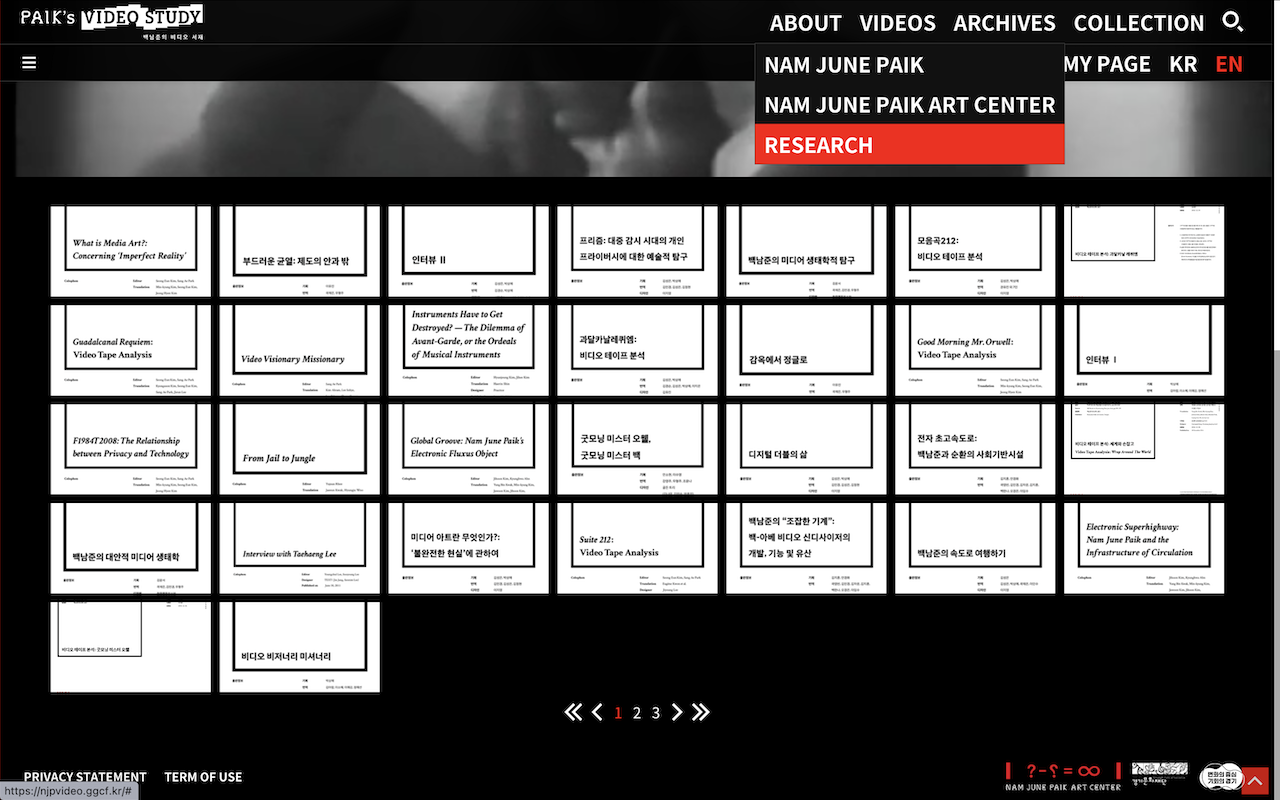
Task: Go to page 2 in pagination
Action: pos(637,713)
